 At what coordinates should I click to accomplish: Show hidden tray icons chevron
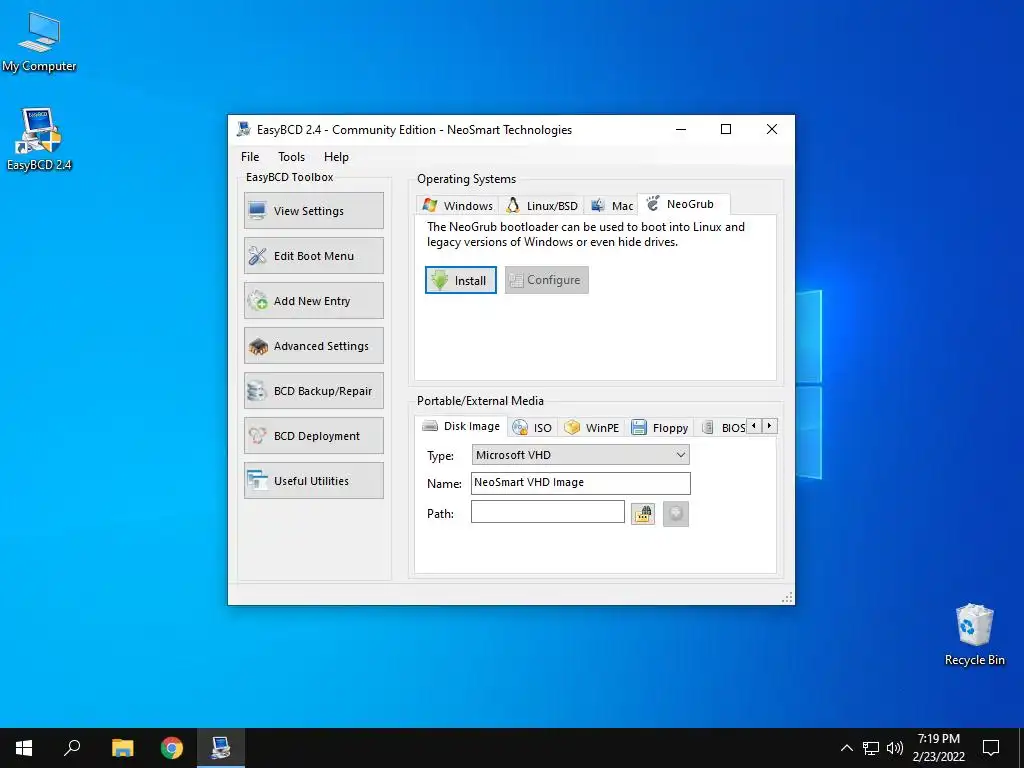coord(846,748)
